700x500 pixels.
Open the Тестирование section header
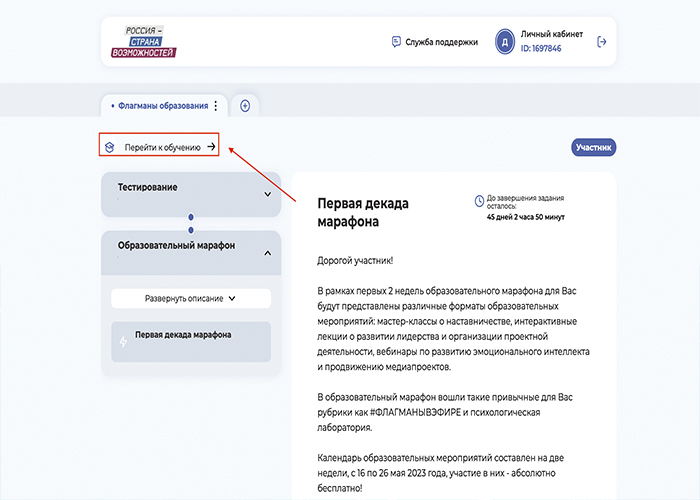point(191,195)
